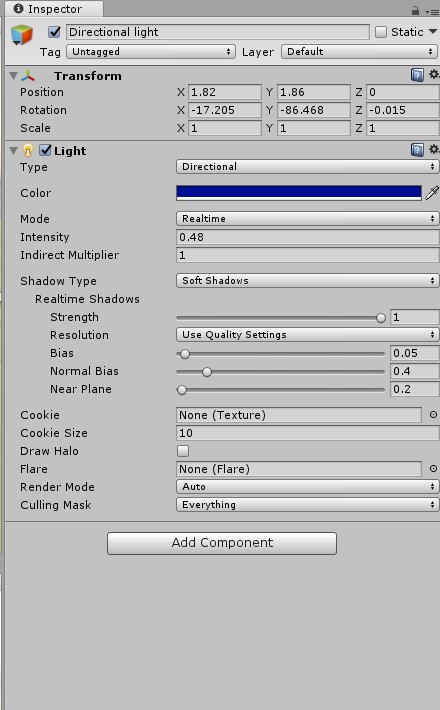
Task: Open the light Type dropdown
Action: (x=307, y=167)
